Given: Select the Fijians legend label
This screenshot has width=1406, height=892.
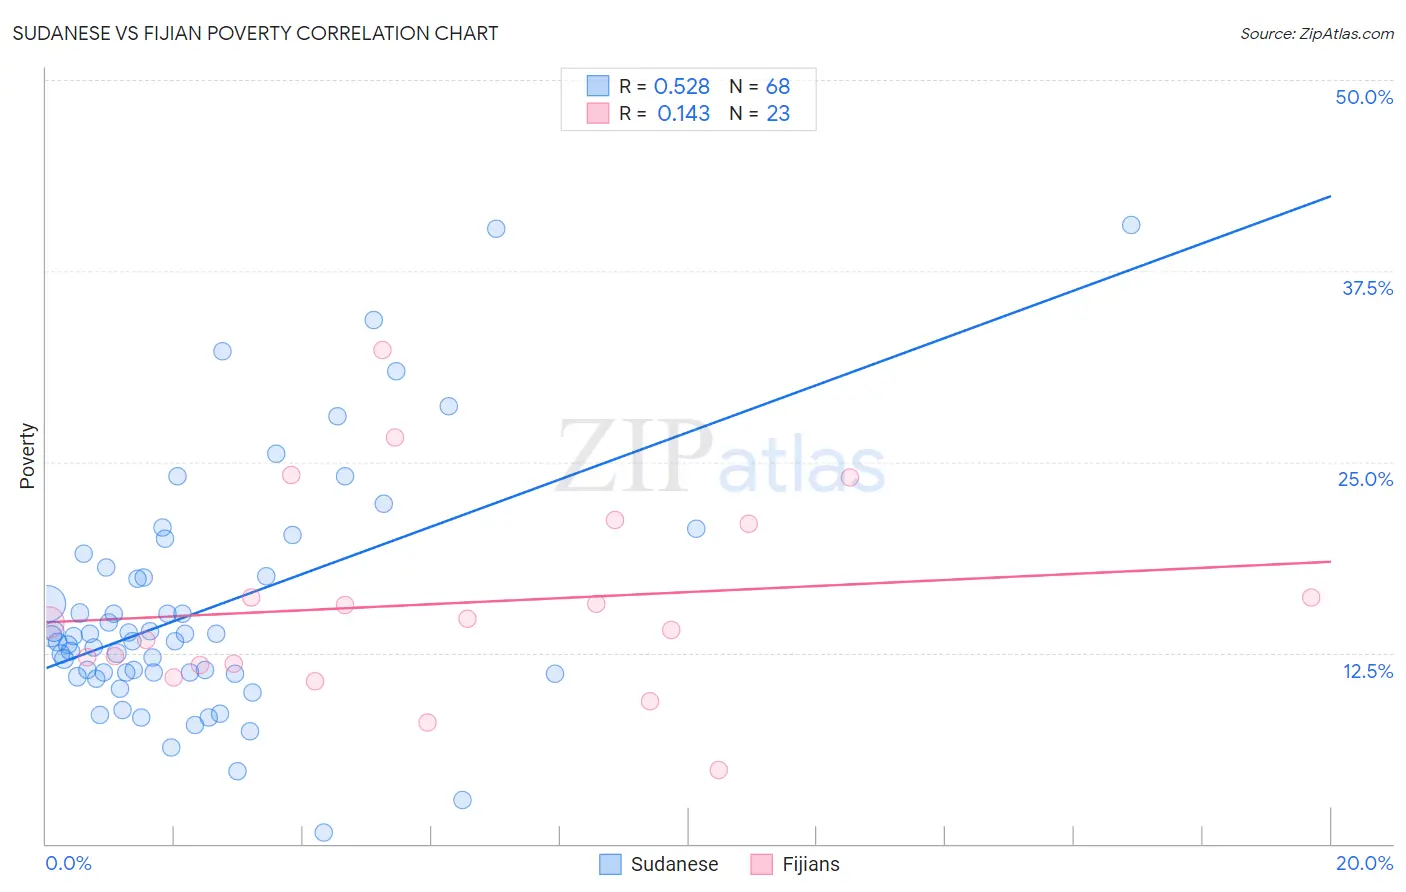Looking at the screenshot, I should pos(811,864).
